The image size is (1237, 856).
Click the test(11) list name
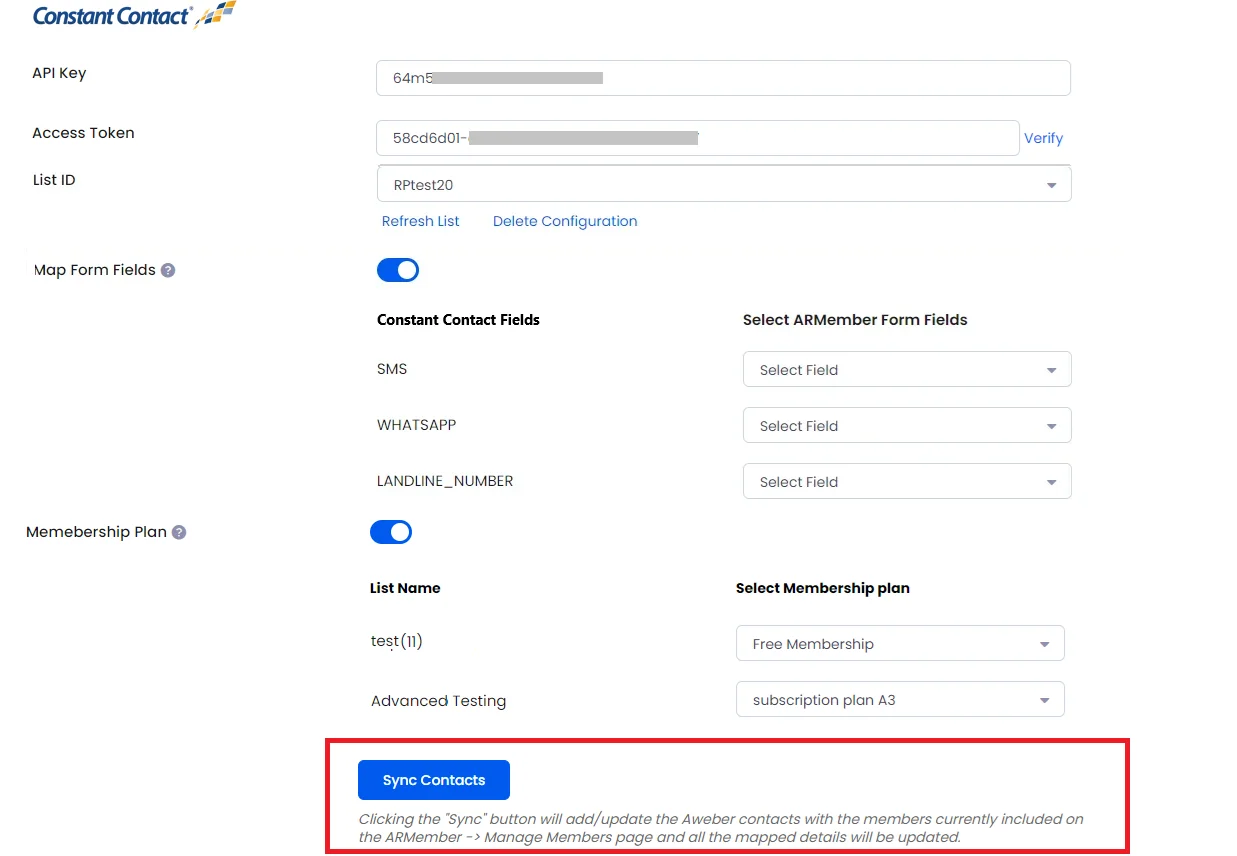coord(397,642)
